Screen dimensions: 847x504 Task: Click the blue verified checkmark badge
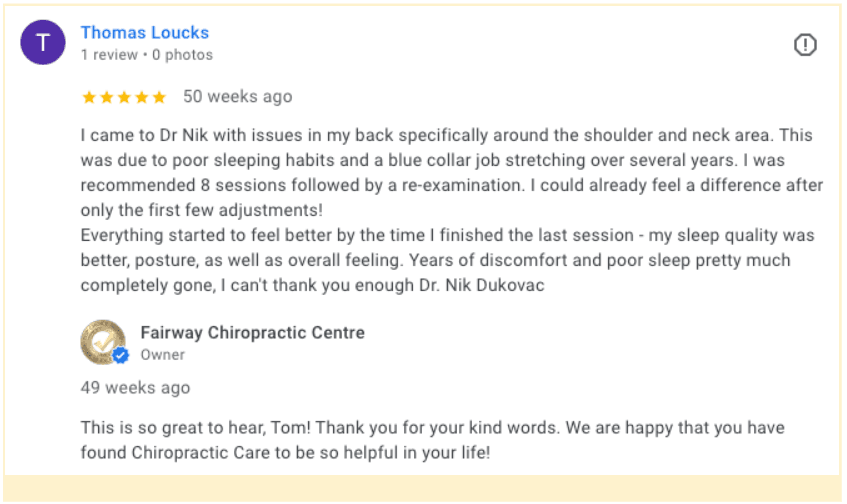pos(121,355)
